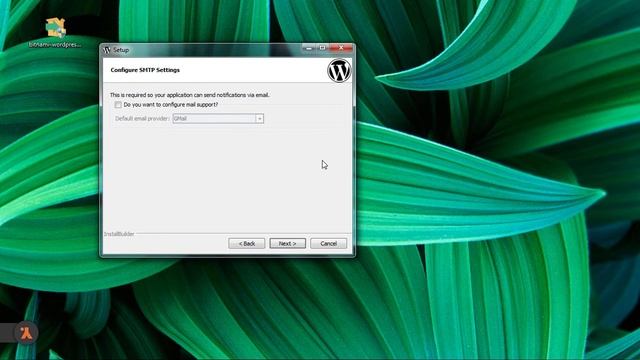Open the Default email provider dropdown arrow
Image resolution: width=640 pixels, height=360 pixels.
pos(260,118)
